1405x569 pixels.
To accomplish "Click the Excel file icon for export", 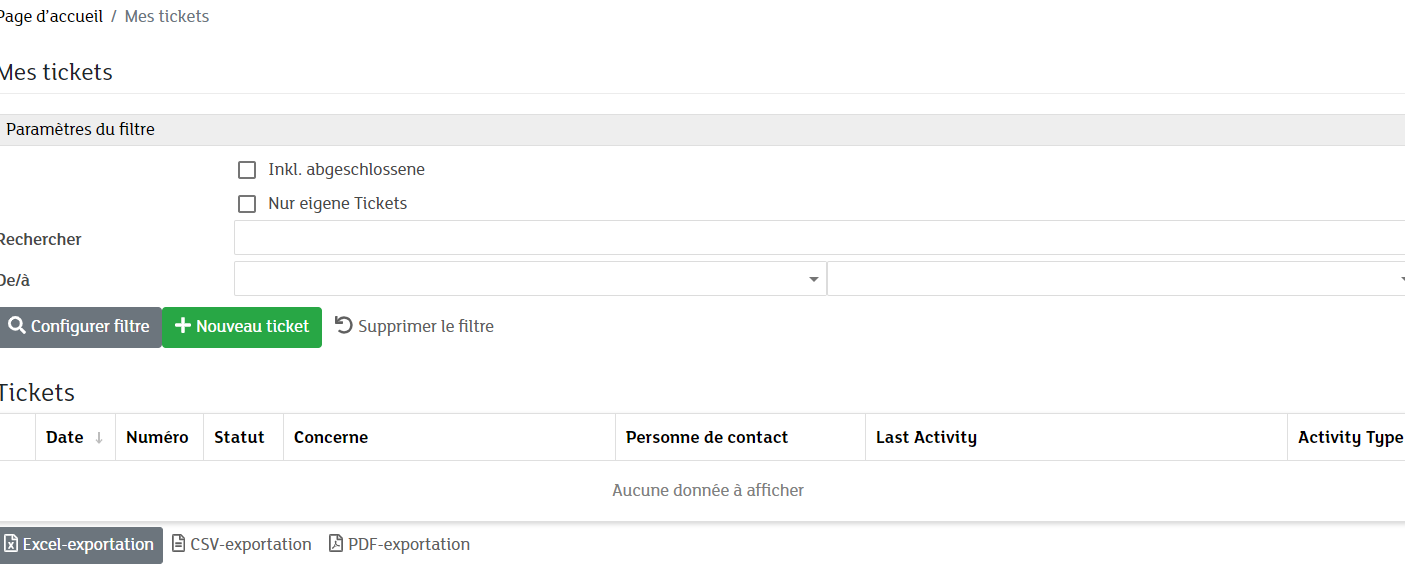I will 11,544.
